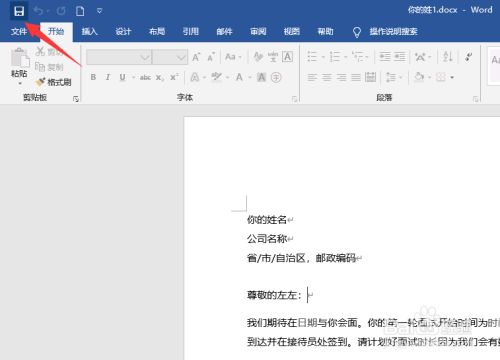Click the clear formatting icon

click(258, 57)
